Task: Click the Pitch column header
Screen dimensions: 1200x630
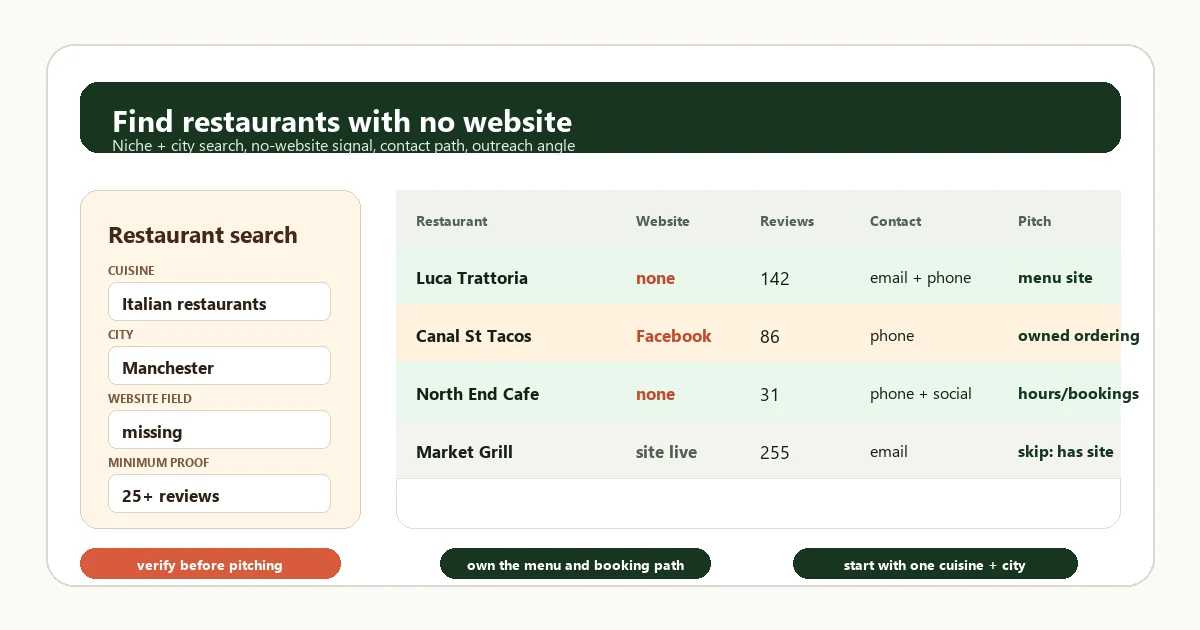Action: (1034, 221)
